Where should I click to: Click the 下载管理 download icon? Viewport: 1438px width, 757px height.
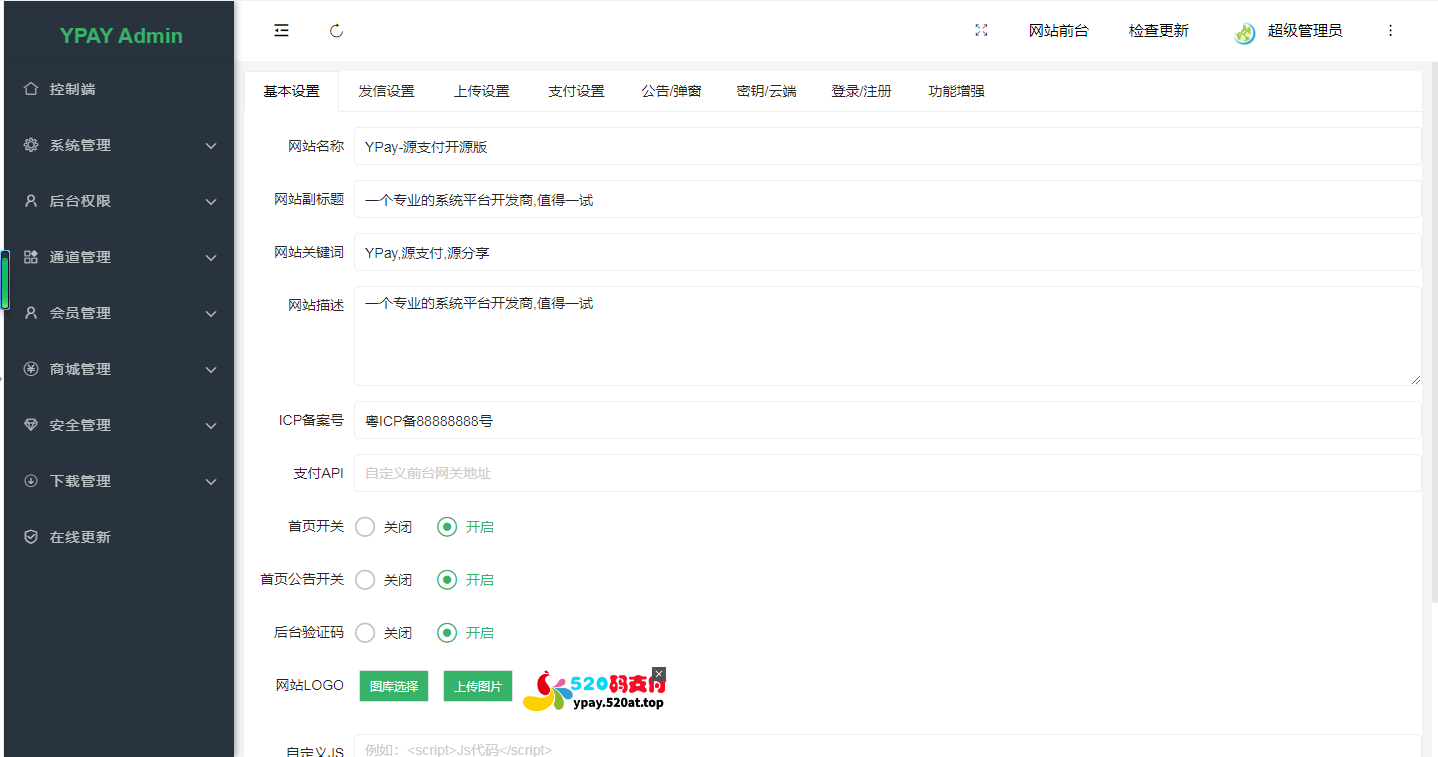coord(31,481)
